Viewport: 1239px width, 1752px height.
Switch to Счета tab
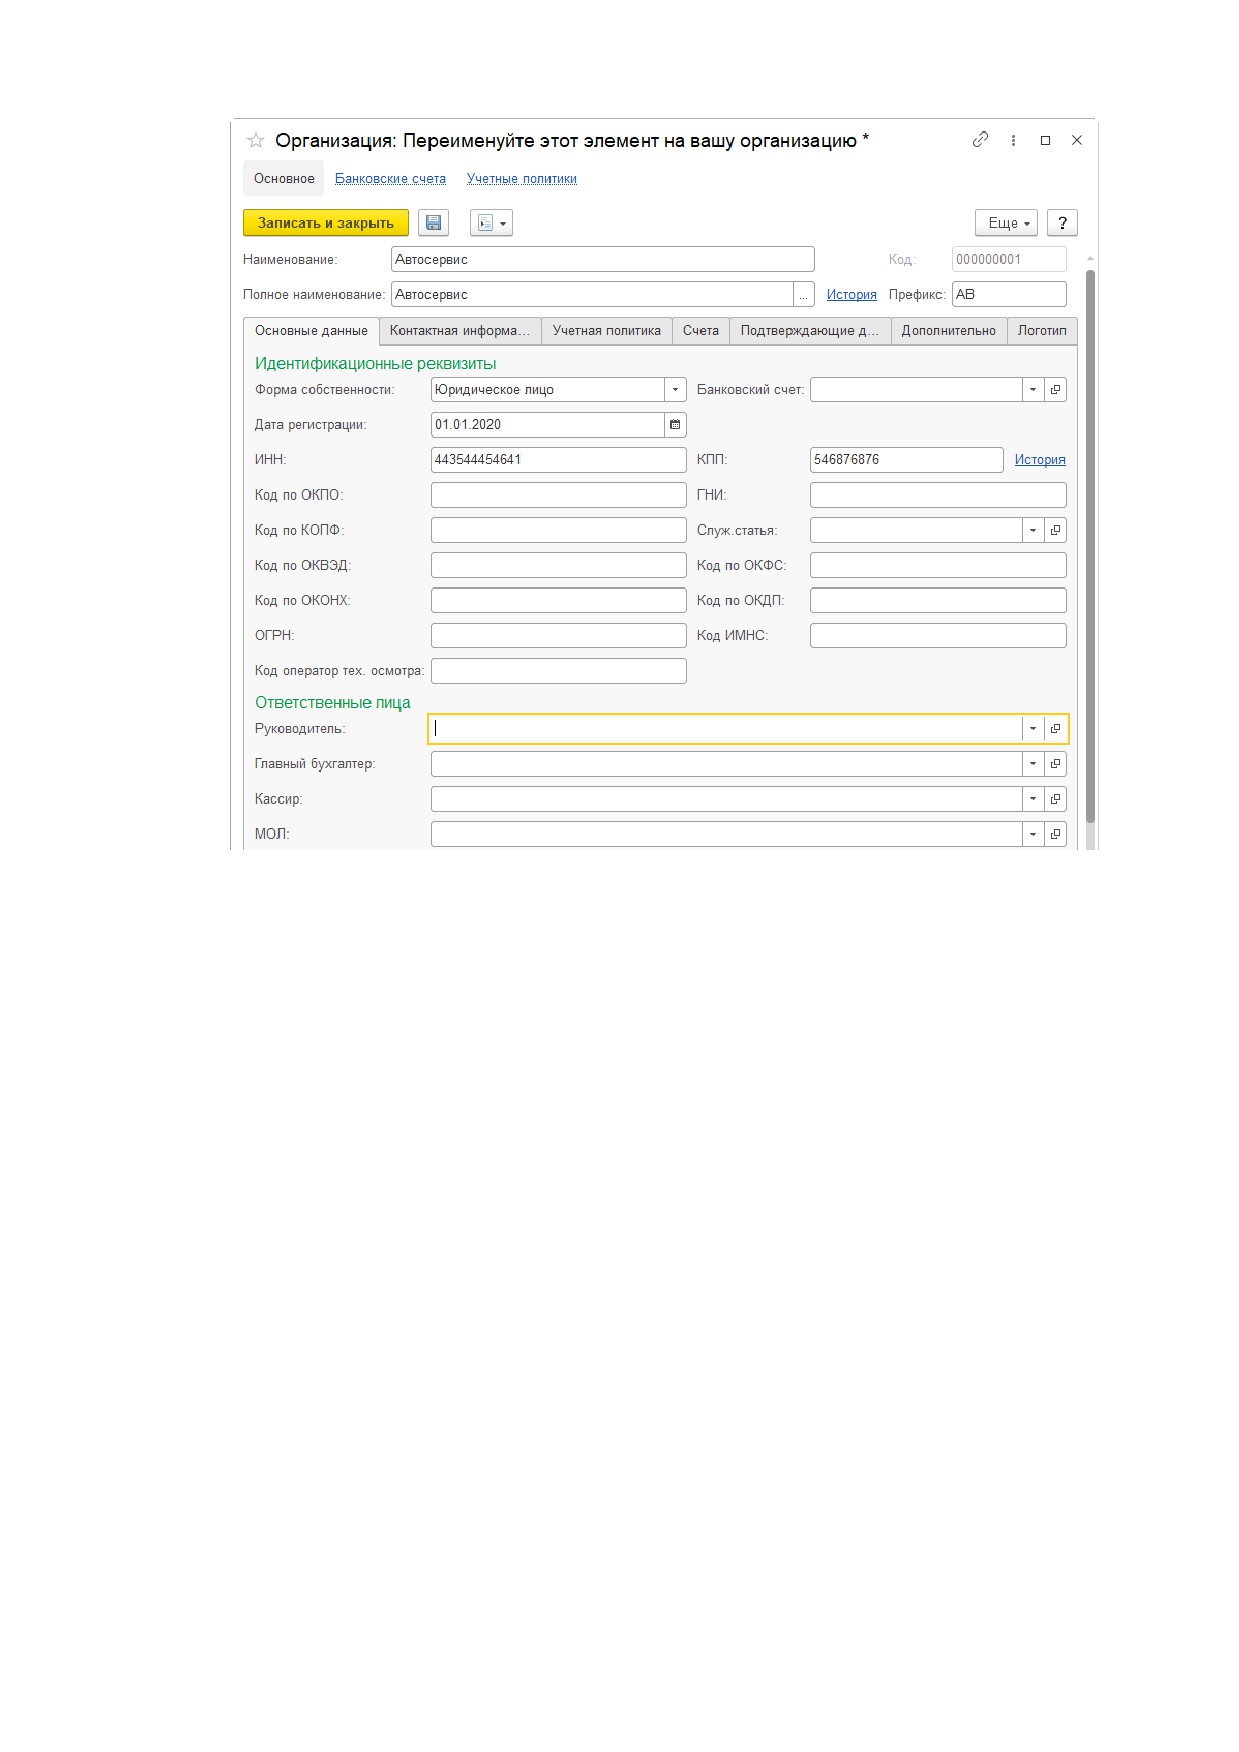701,331
